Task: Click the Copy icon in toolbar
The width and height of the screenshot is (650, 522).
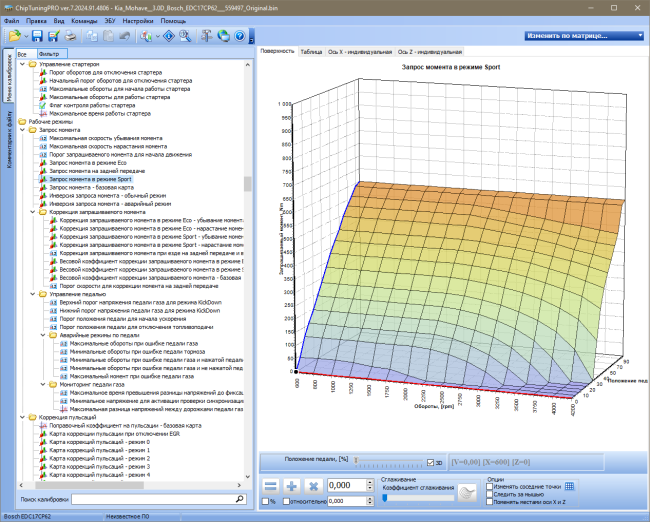Action: [92, 36]
